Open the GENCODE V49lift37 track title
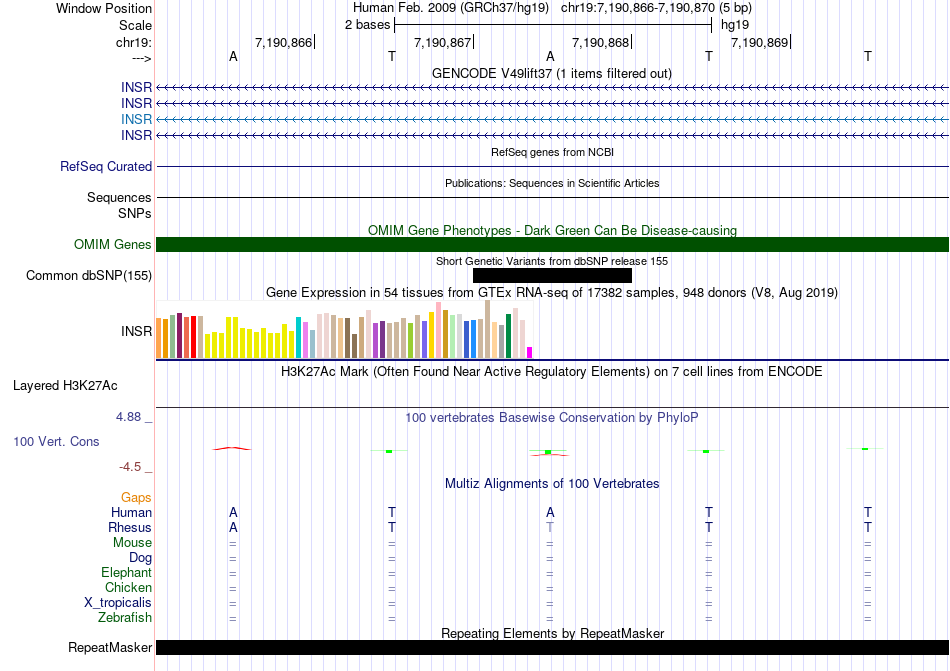The image size is (950, 671). 552,73
